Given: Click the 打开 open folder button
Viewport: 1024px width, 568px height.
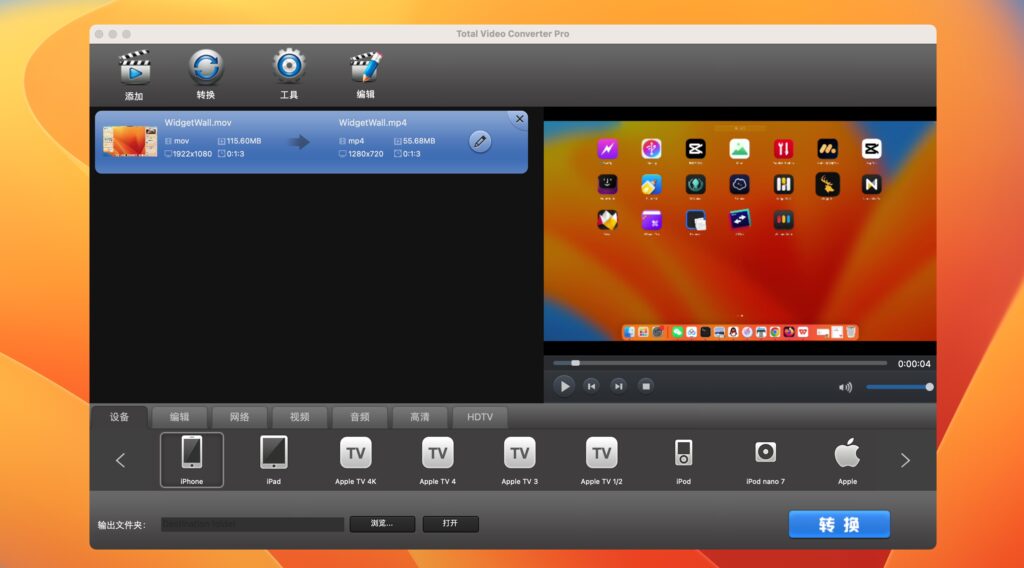Looking at the screenshot, I should [x=451, y=524].
